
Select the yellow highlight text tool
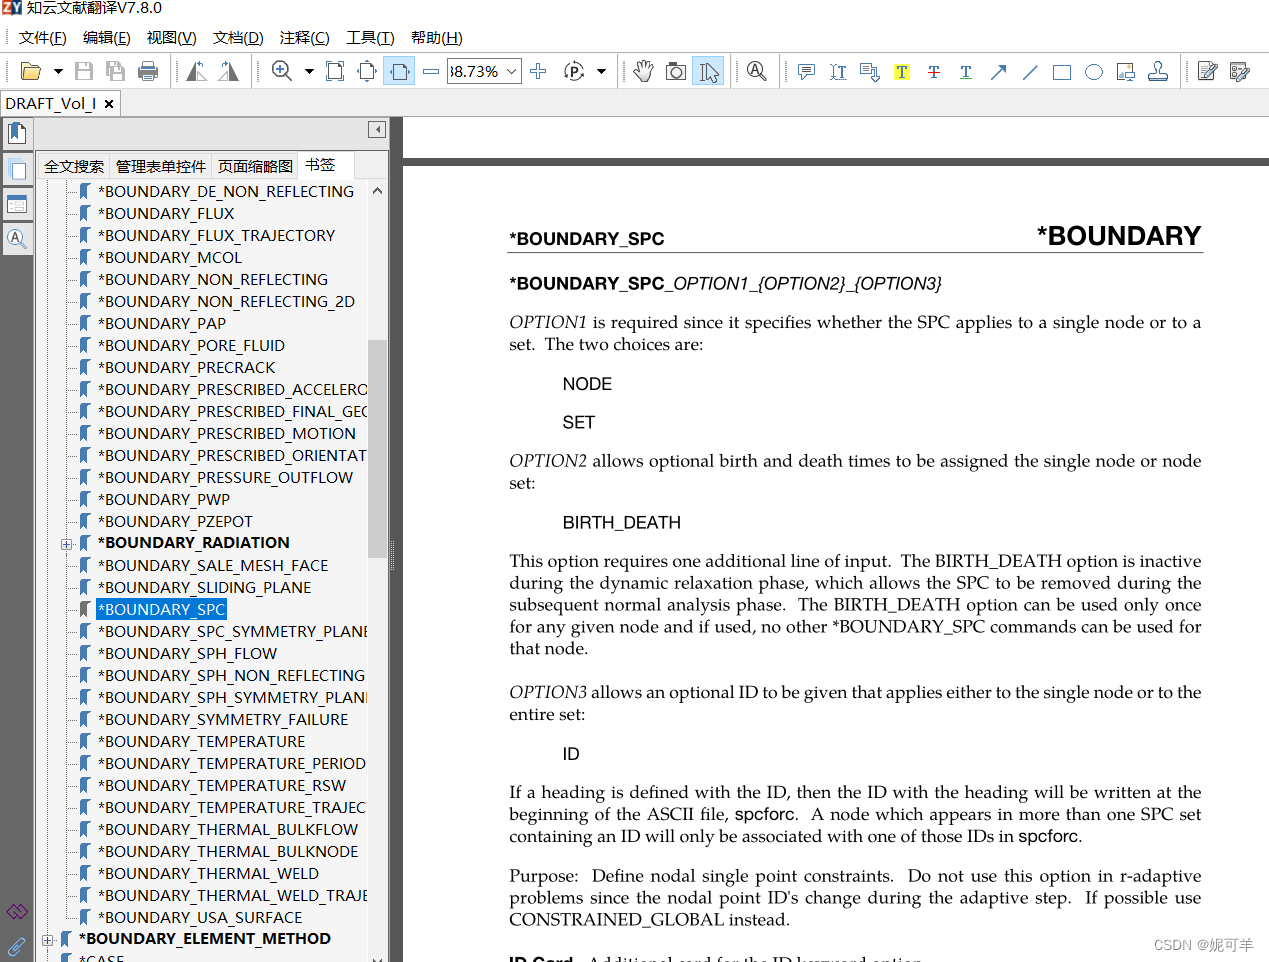coord(902,72)
